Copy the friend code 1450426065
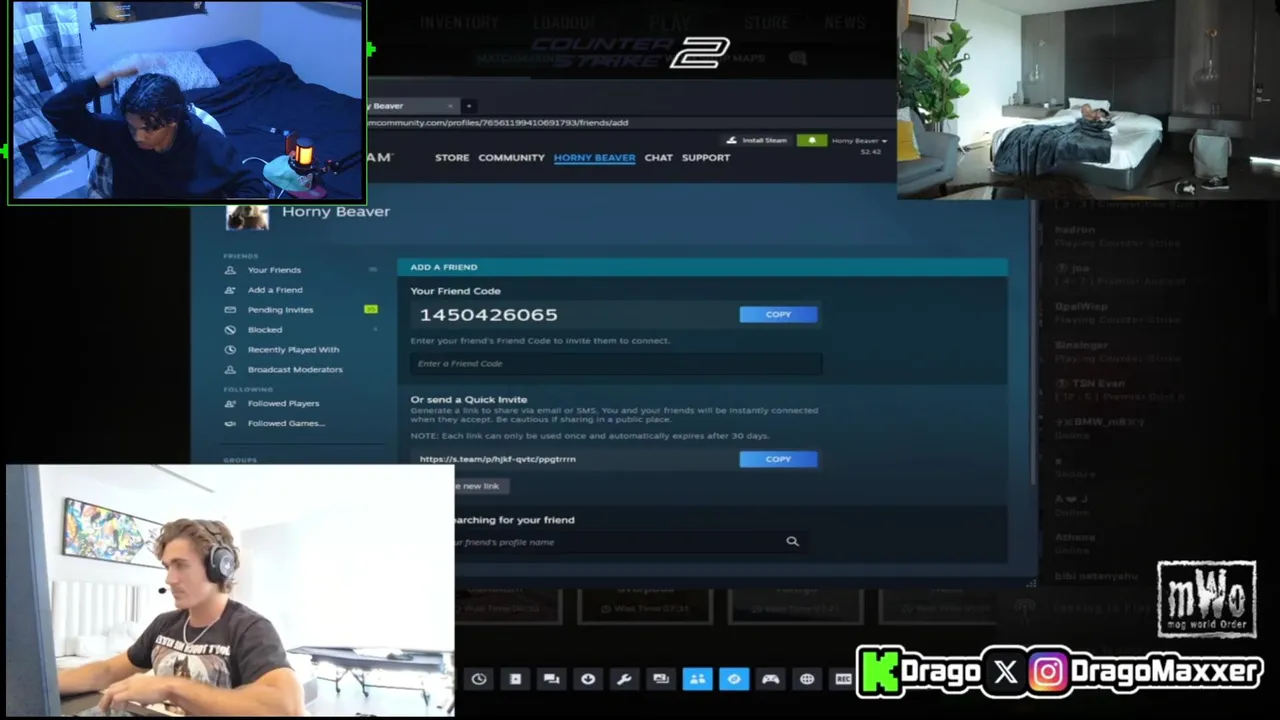 [x=778, y=315]
